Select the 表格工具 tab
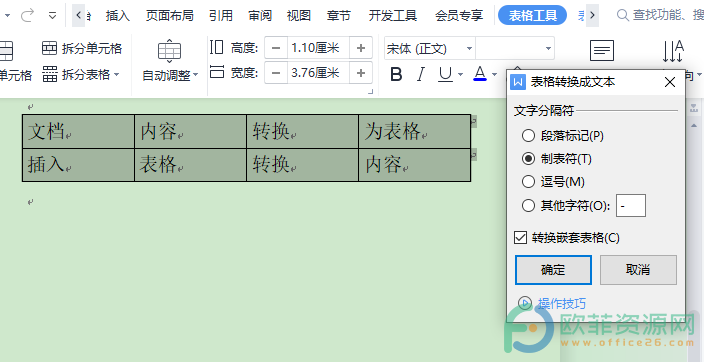 (x=532, y=16)
